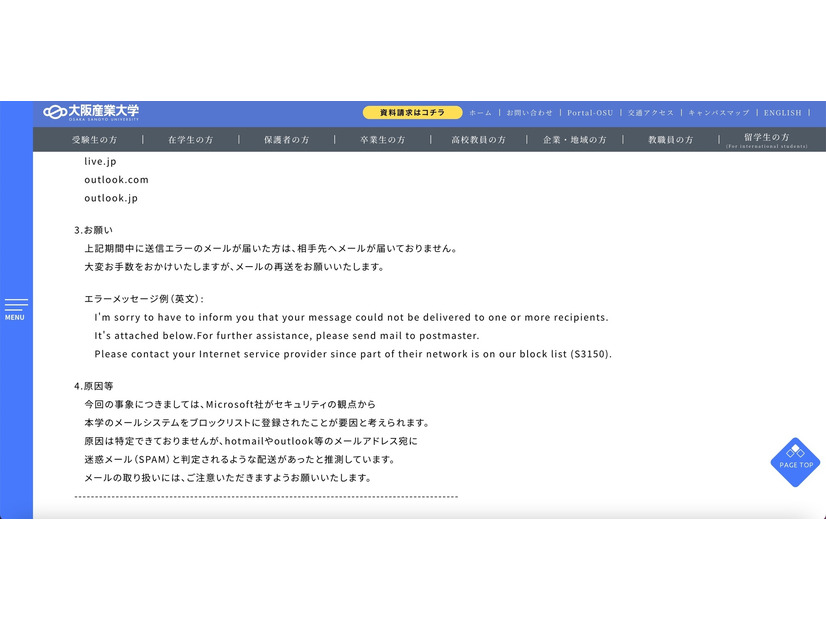Click the Portal-OSU header link
The height and width of the screenshot is (620, 826).
coord(591,112)
